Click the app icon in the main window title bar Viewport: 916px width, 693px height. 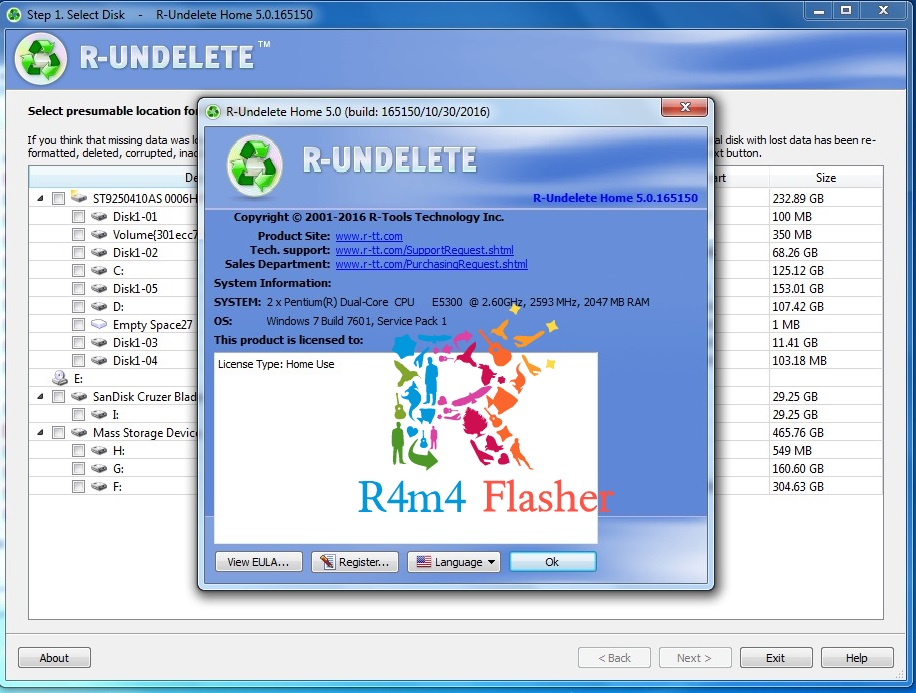(x=14, y=15)
